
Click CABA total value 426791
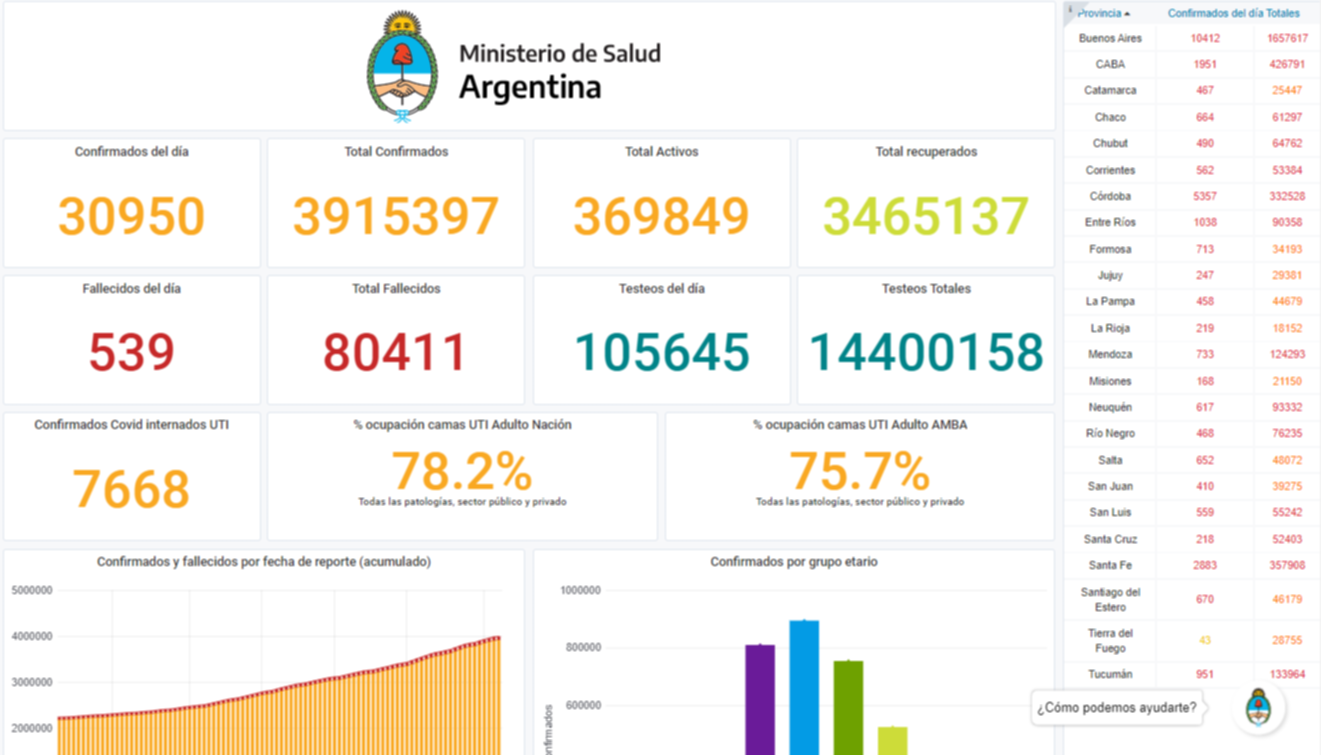[1287, 64]
